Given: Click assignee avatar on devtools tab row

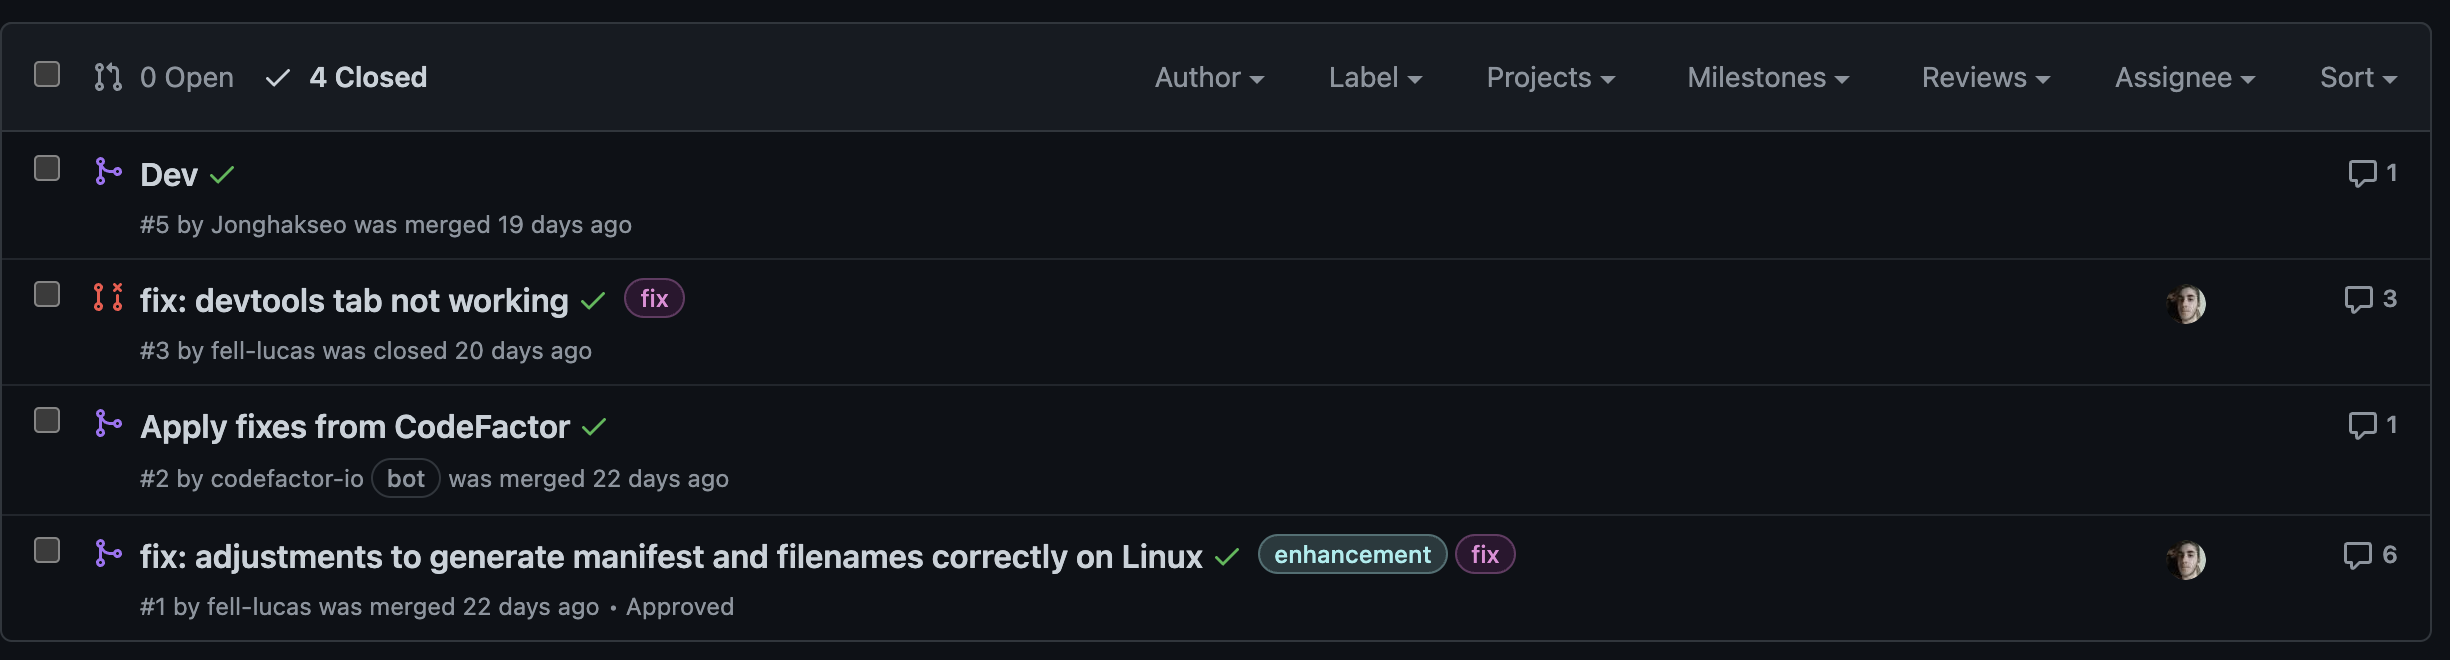Looking at the screenshot, I should (x=2186, y=304).
